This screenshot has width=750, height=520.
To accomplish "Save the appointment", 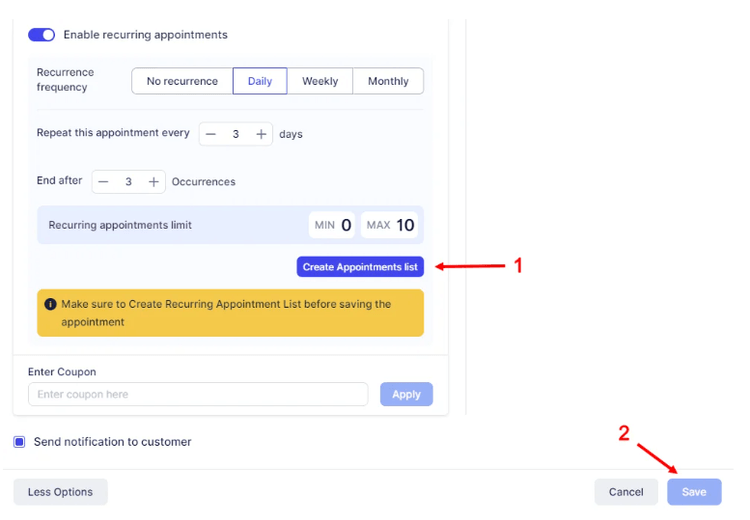I will [x=694, y=492].
